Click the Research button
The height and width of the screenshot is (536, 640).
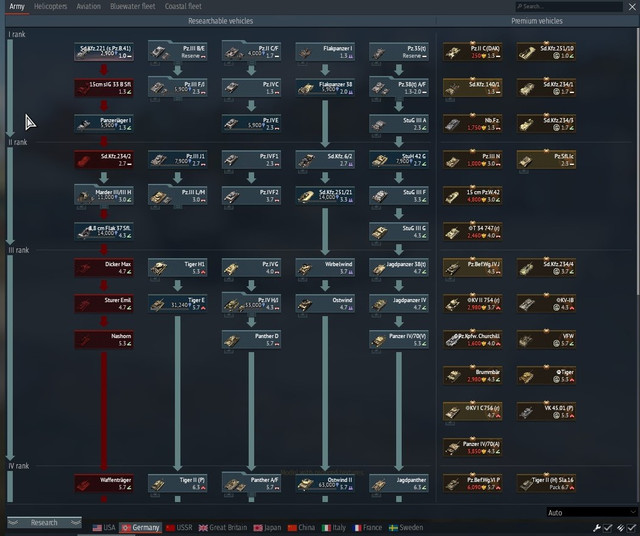coord(44,523)
